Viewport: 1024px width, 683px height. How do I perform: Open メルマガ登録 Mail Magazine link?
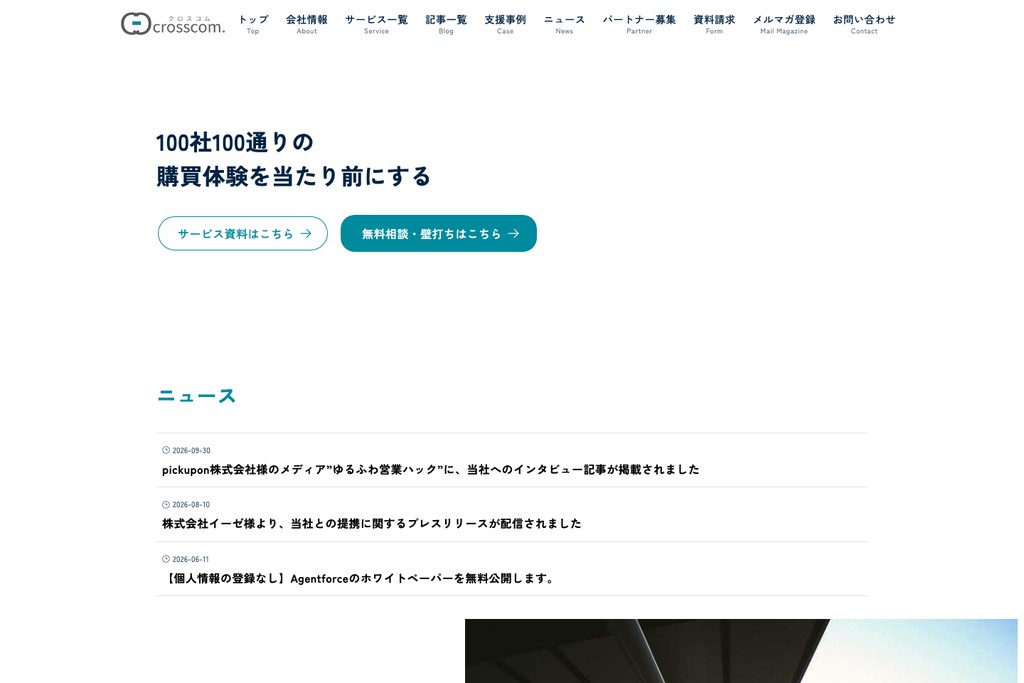point(784,24)
